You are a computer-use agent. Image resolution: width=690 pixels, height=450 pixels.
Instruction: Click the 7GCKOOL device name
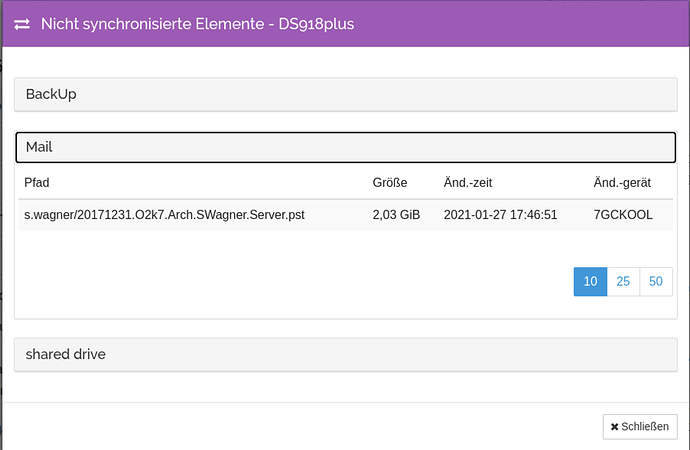[x=623, y=215]
